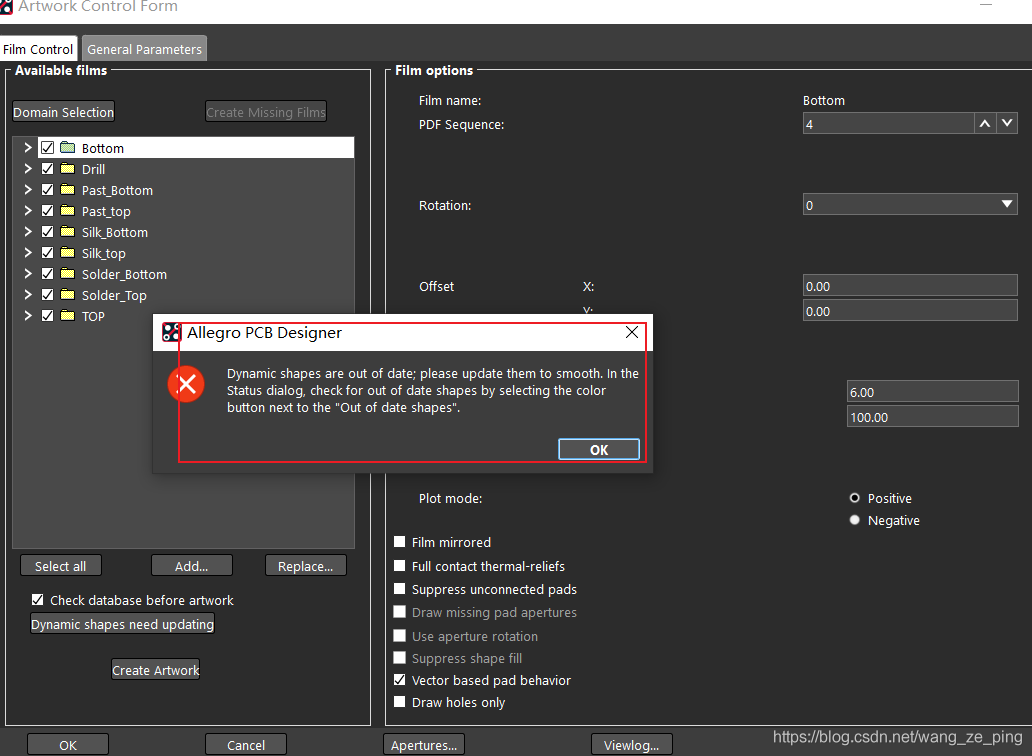
Task: Enable the Film mirrored option
Action: pos(400,542)
